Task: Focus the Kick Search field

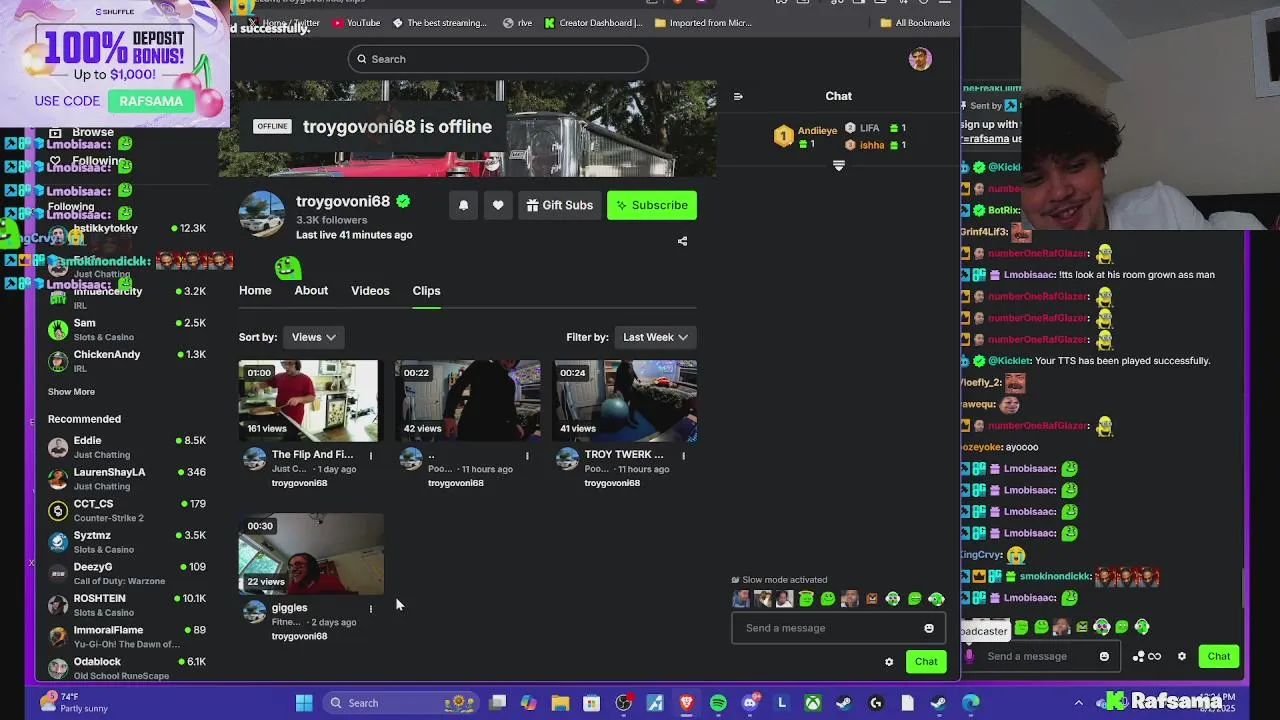Action: [x=498, y=59]
